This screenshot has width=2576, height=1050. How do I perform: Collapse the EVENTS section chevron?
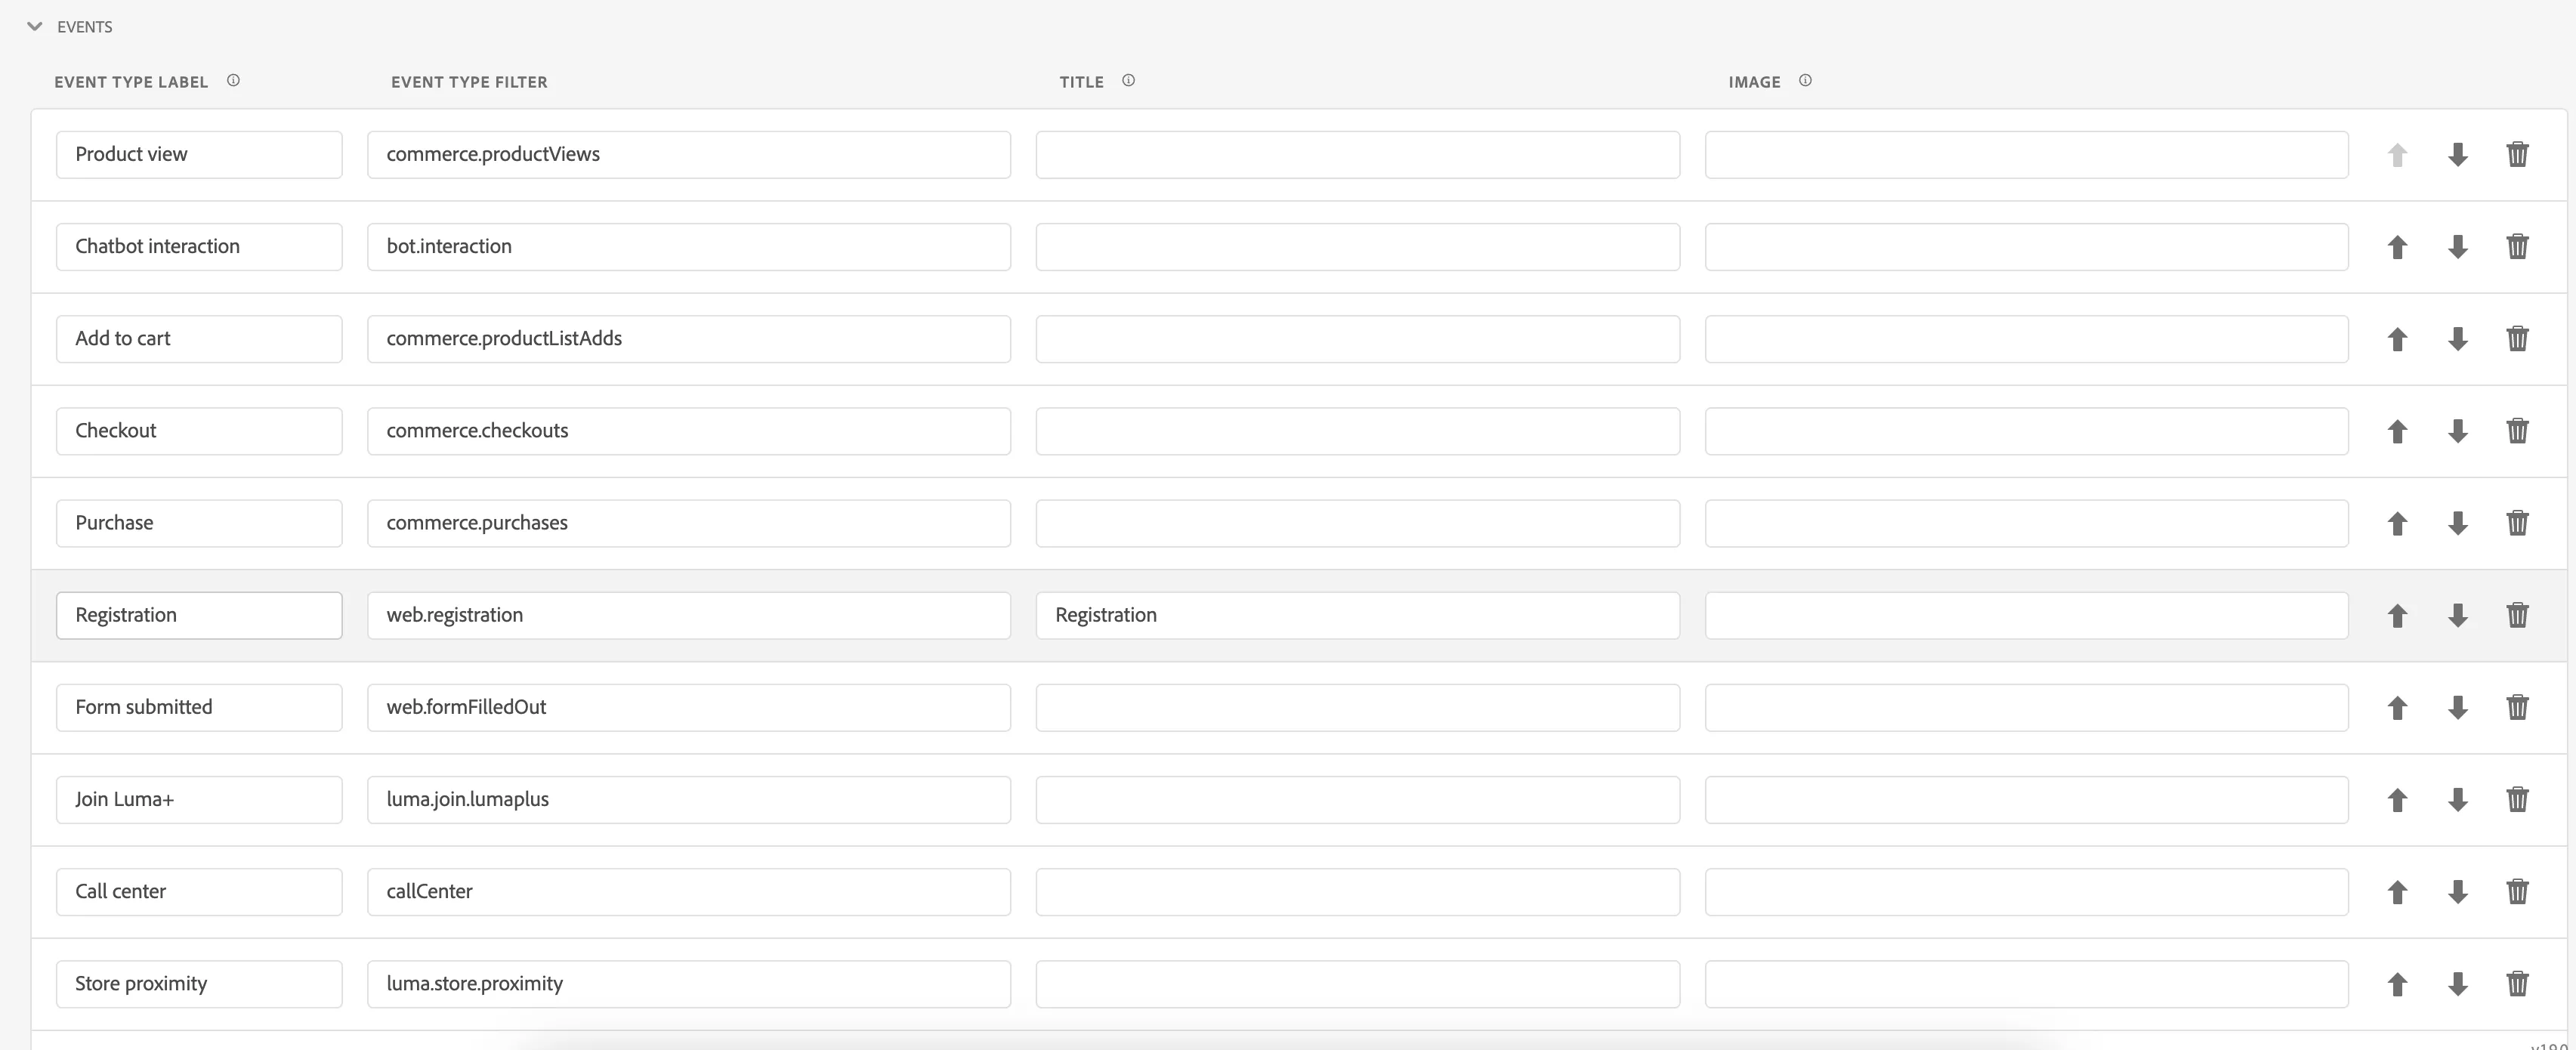coord(35,27)
